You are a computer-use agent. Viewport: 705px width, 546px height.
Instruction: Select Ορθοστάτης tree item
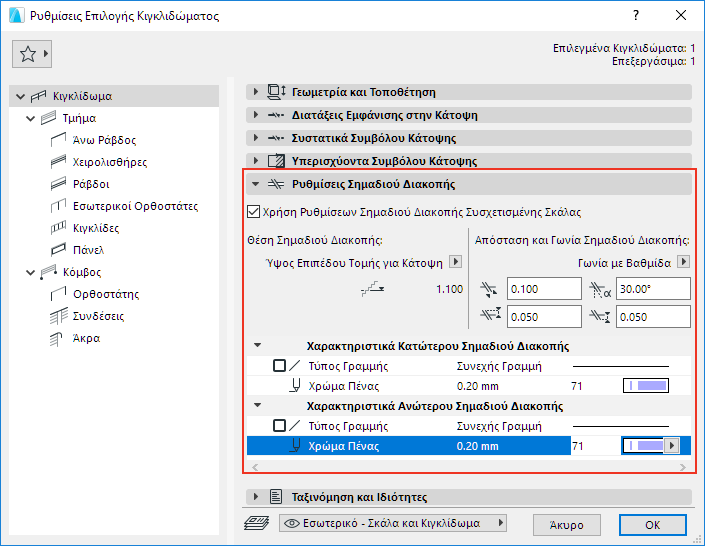tap(106, 294)
